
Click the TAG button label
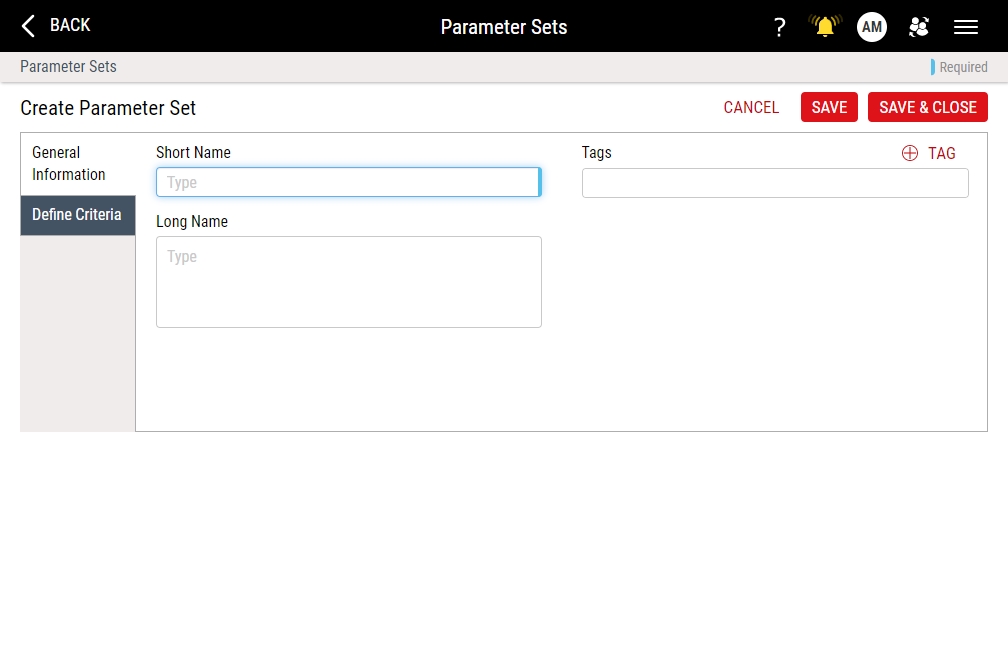click(x=942, y=153)
